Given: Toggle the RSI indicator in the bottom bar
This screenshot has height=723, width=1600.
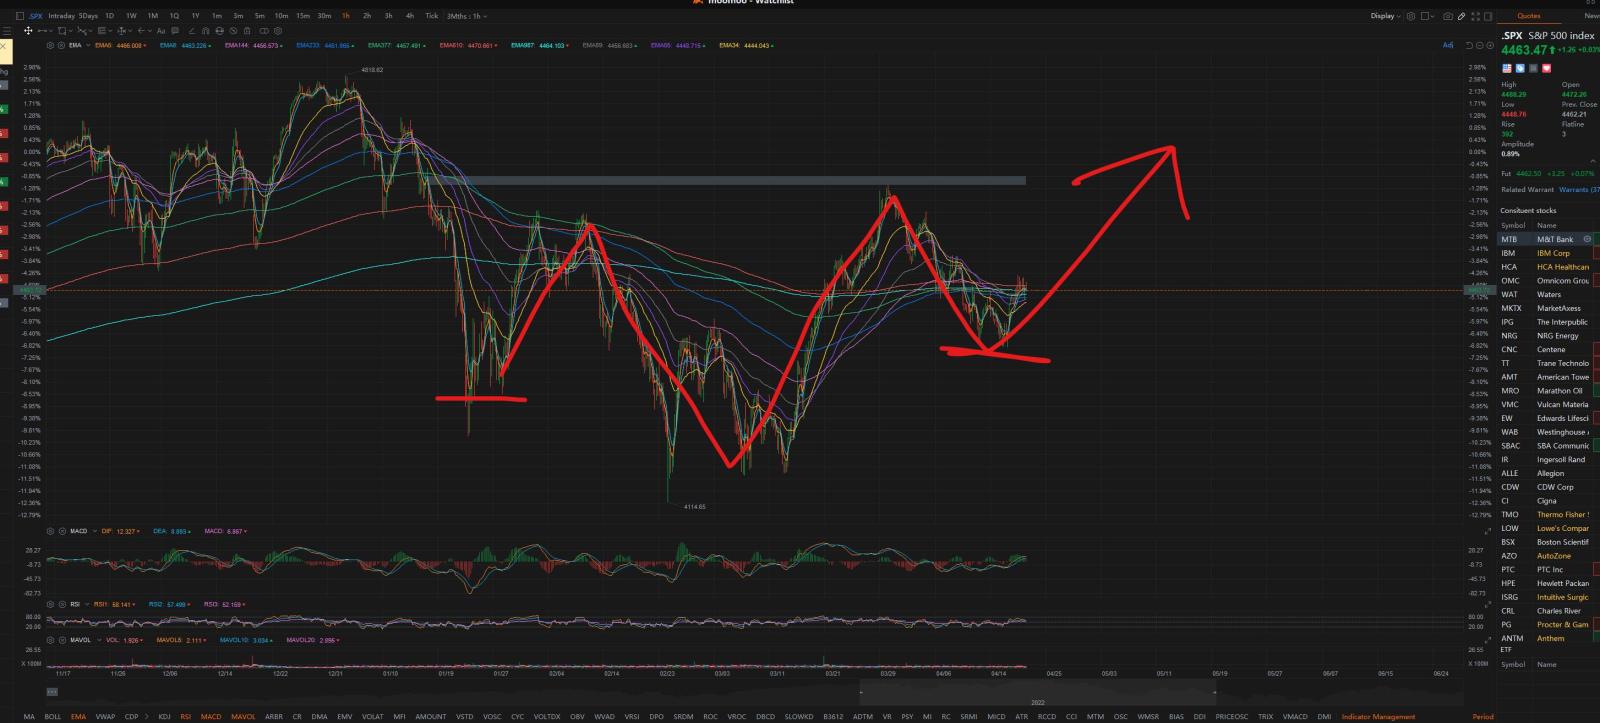Looking at the screenshot, I should click(185, 717).
